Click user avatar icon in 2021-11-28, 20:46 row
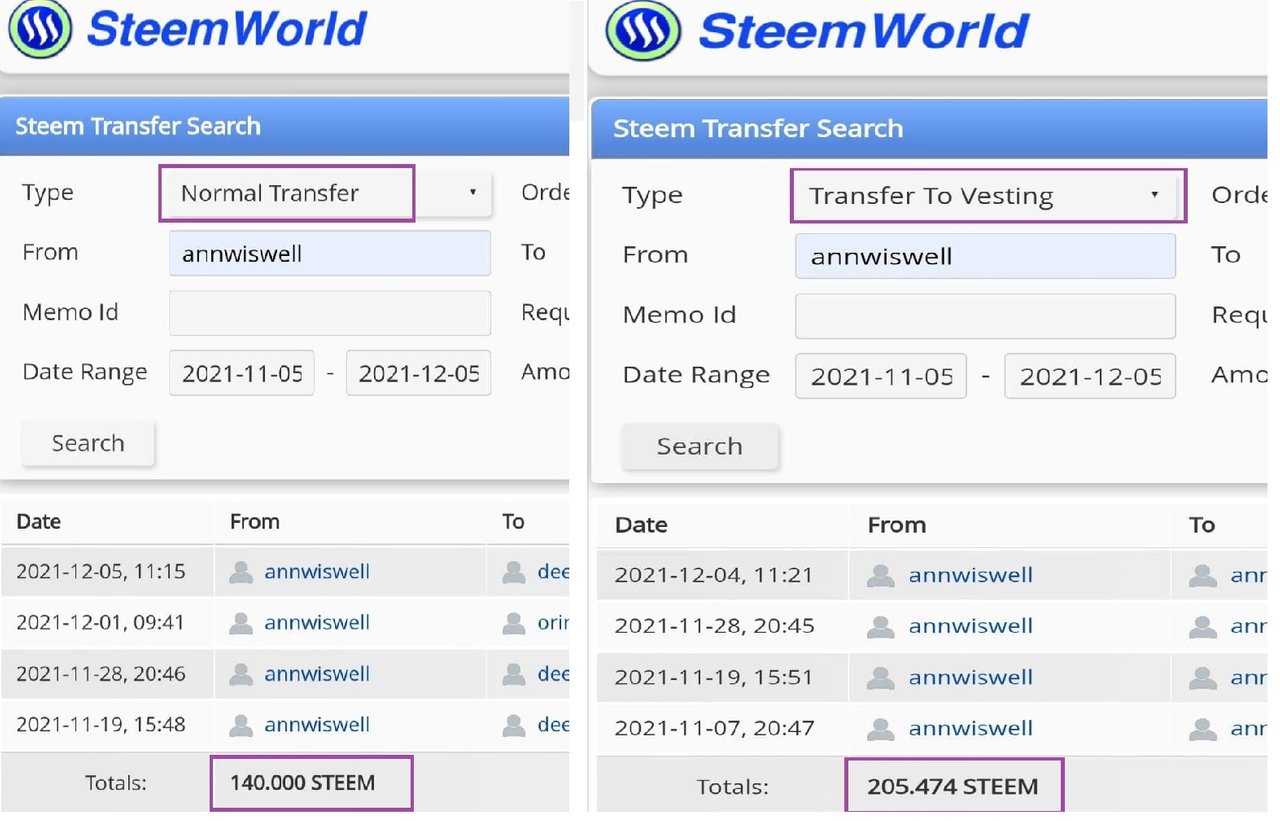Viewport: 1280px width, 821px height. [x=241, y=674]
